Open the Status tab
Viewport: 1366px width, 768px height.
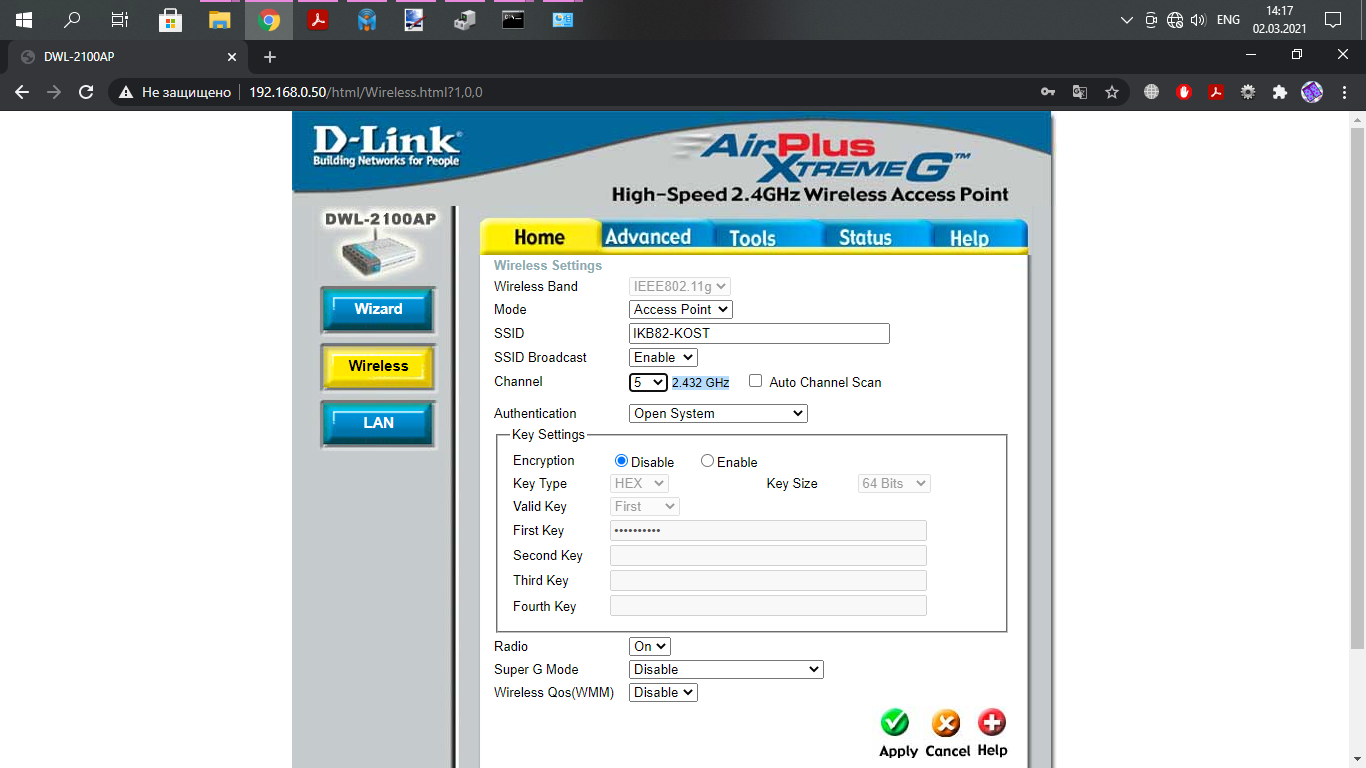pyautogui.click(x=864, y=237)
